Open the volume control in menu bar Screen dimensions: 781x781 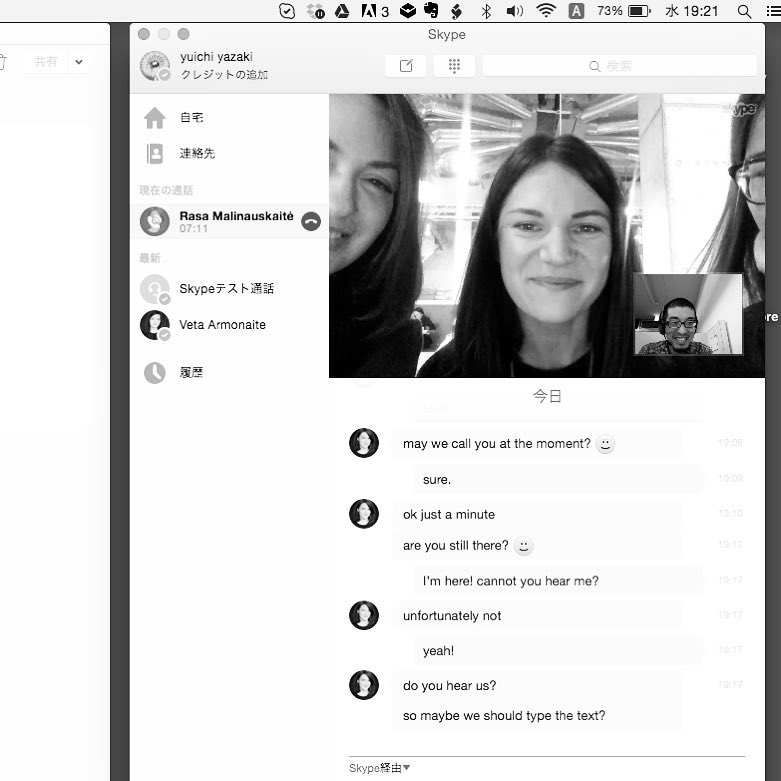click(x=515, y=11)
